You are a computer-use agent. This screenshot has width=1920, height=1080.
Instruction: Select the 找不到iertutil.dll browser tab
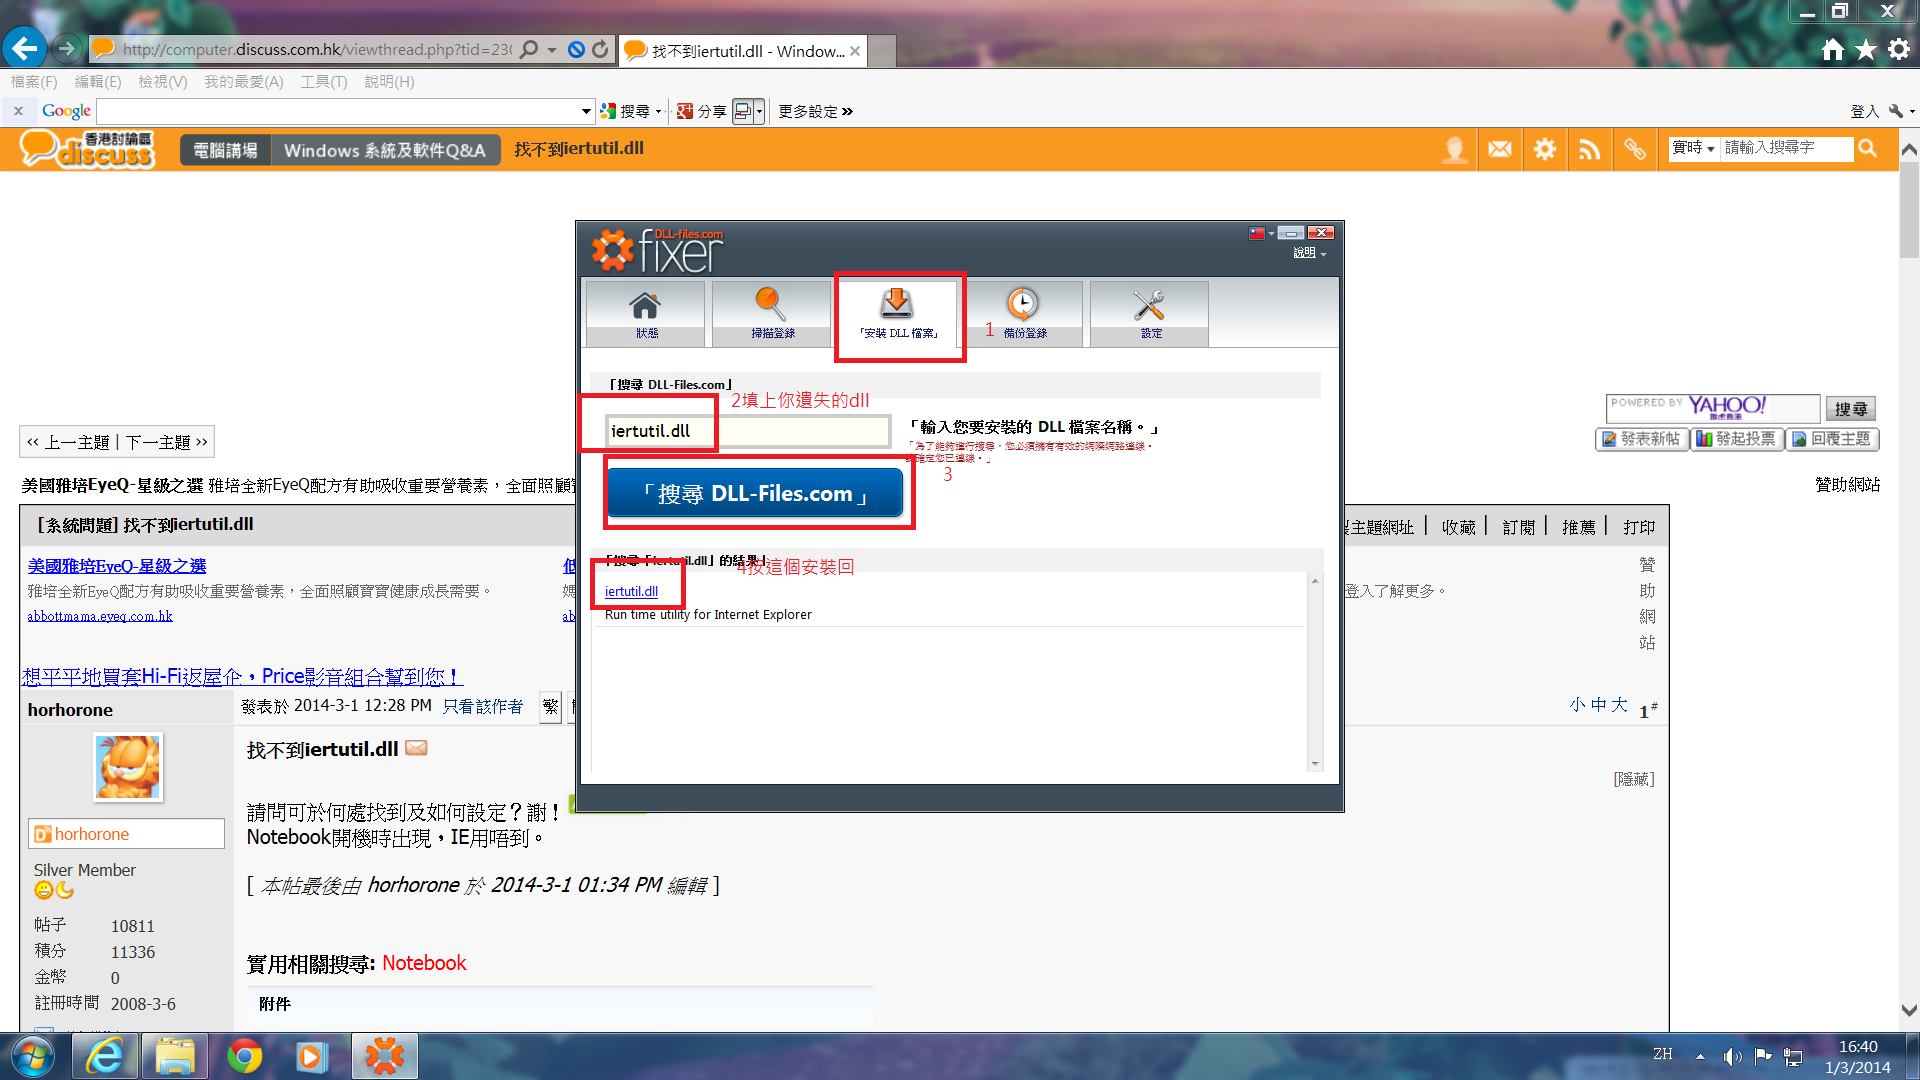pos(742,51)
